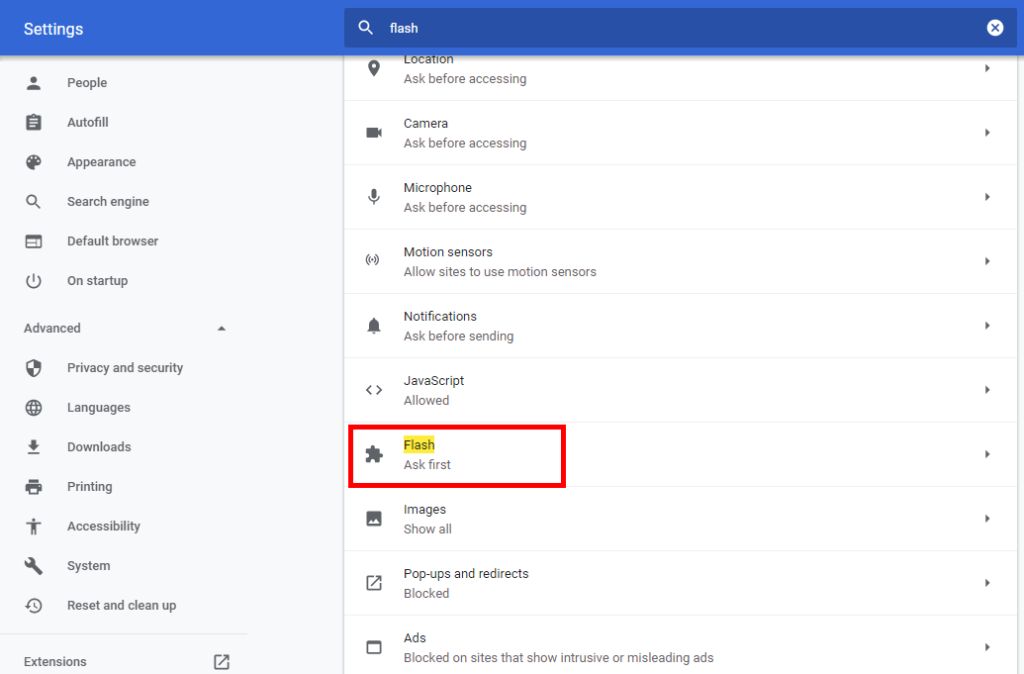Image resolution: width=1024 pixels, height=674 pixels.
Task: Click the Images picture icon
Action: (x=374, y=519)
